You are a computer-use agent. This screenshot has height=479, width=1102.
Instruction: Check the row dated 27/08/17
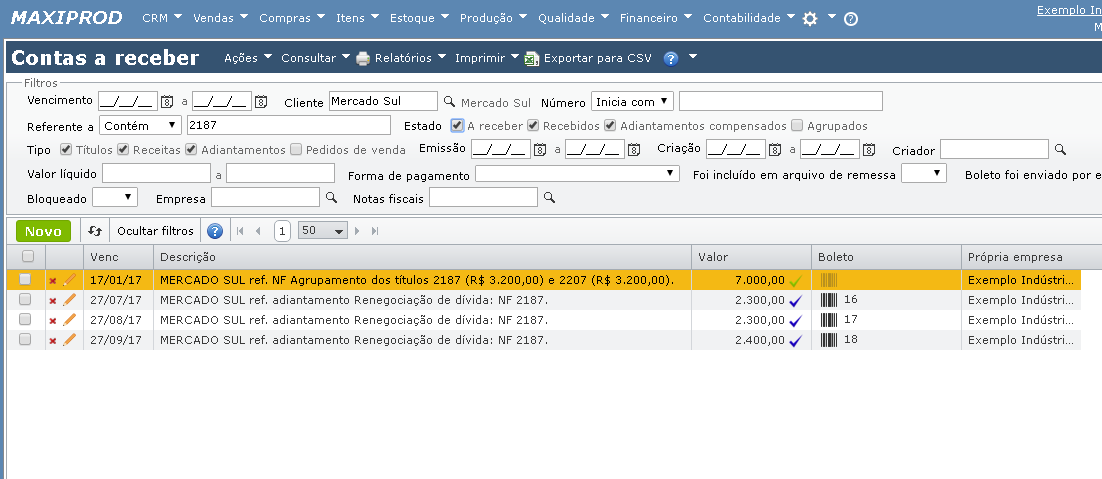coord(25,320)
